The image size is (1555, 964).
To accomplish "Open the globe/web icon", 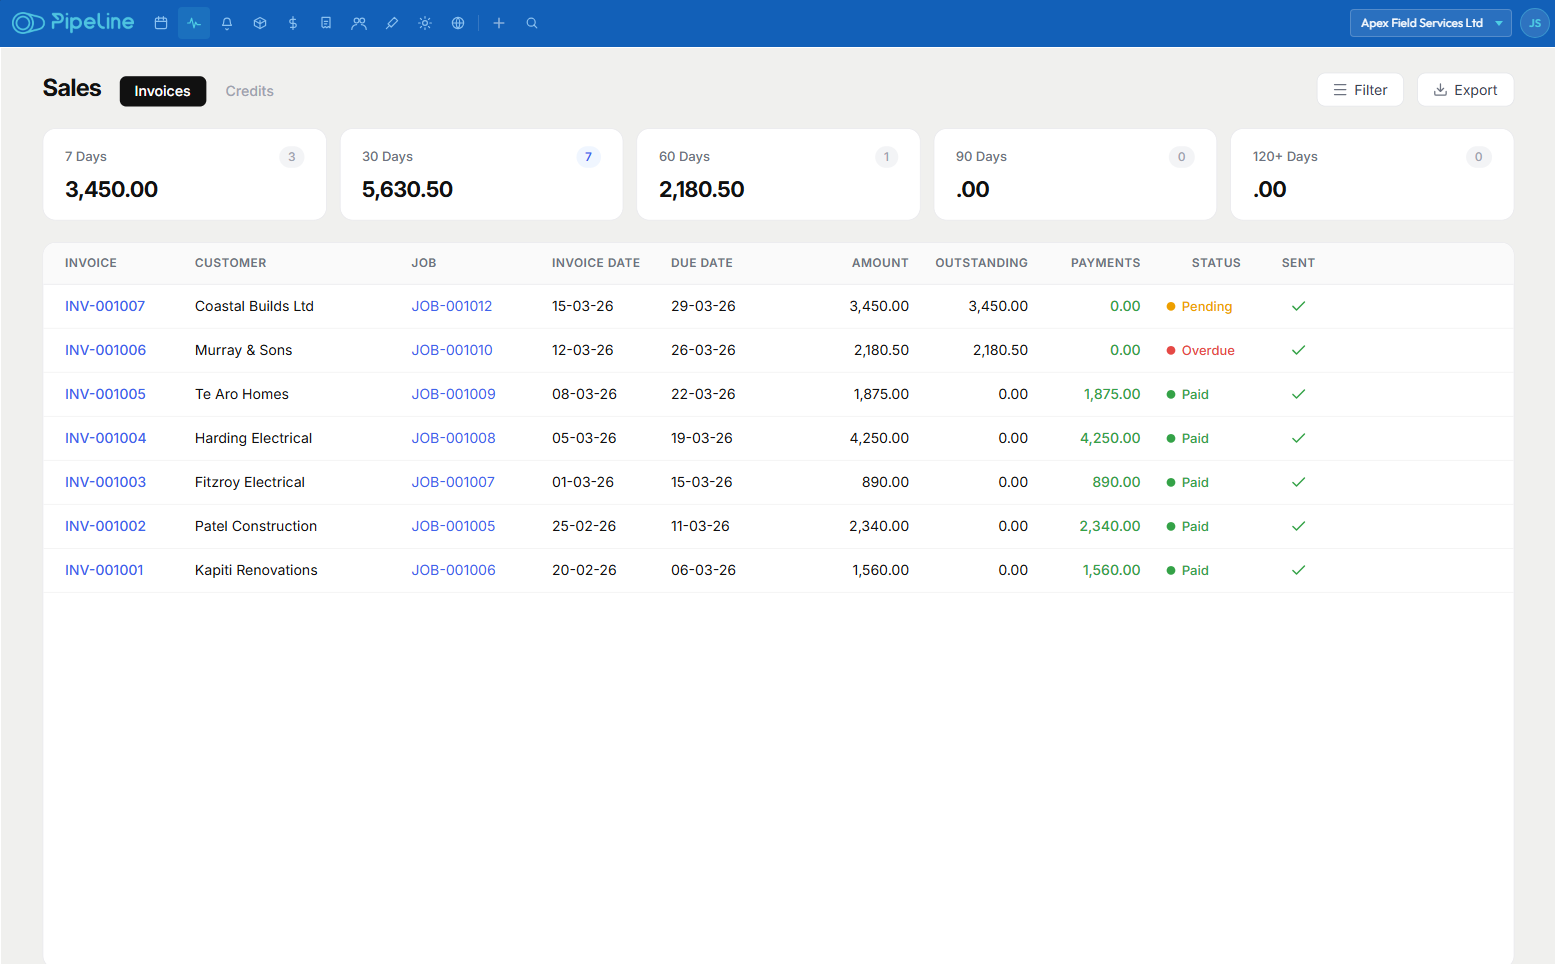I will [457, 22].
